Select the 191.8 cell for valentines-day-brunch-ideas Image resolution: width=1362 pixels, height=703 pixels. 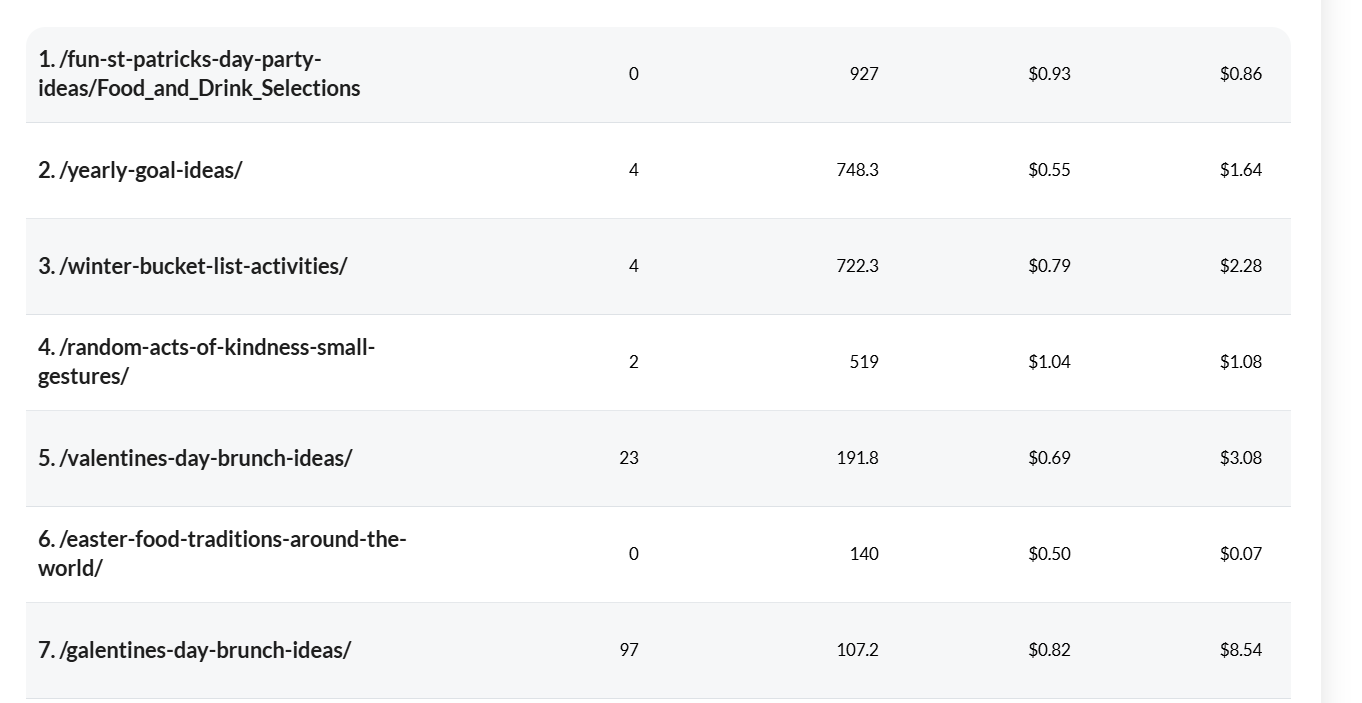click(x=857, y=458)
